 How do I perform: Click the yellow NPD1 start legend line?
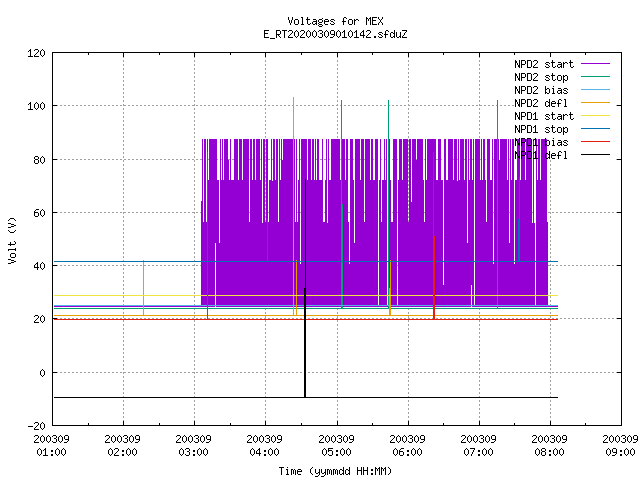[595, 116]
